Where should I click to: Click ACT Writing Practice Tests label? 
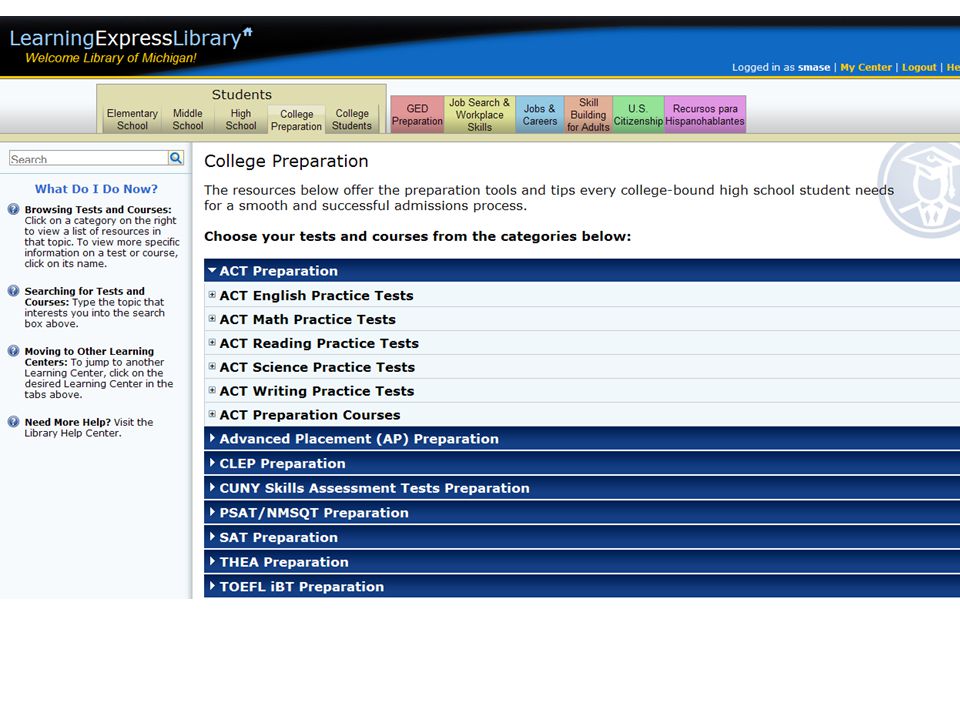pyautogui.click(x=317, y=391)
